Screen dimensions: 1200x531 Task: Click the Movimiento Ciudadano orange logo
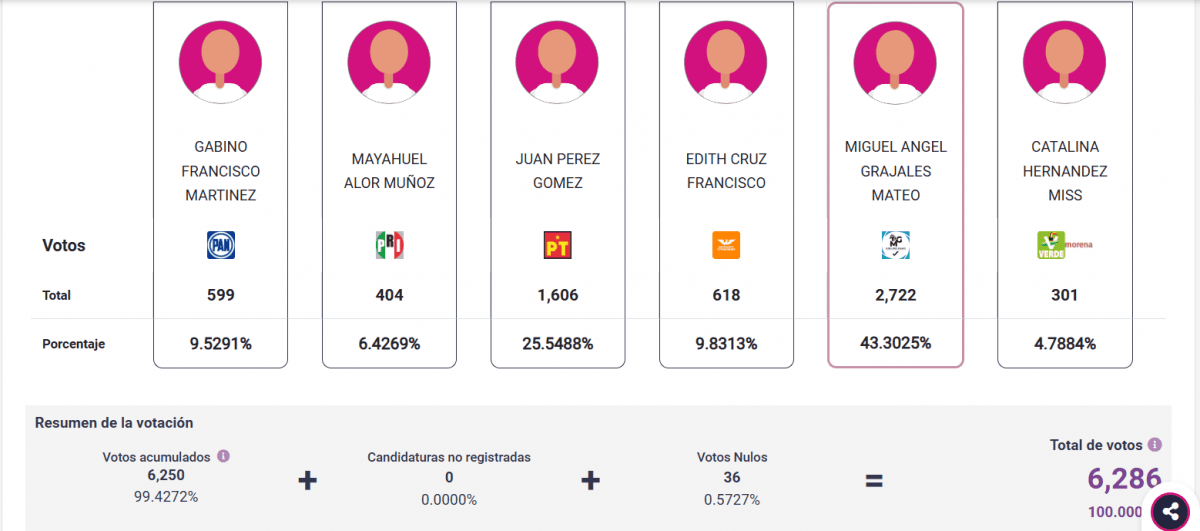pos(726,245)
